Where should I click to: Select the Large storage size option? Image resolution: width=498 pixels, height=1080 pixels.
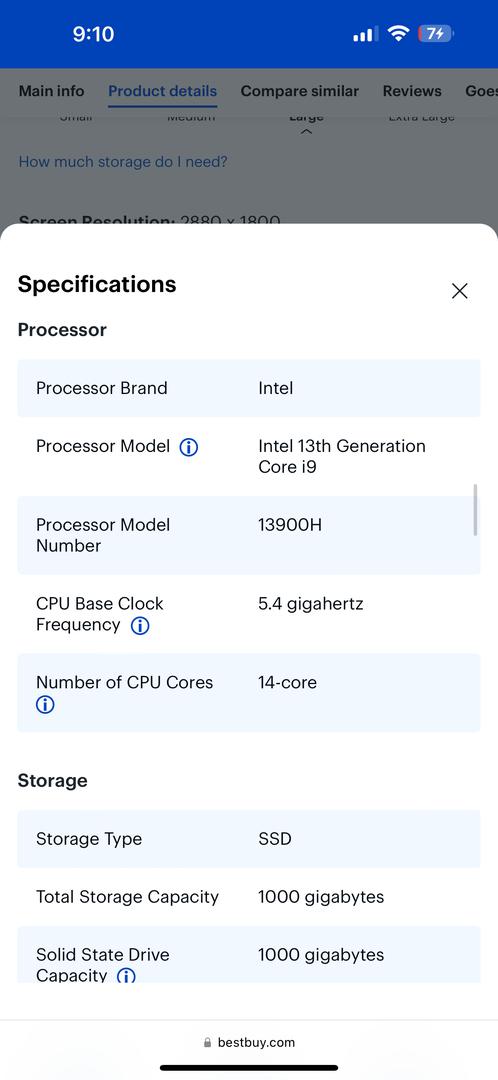point(307,117)
